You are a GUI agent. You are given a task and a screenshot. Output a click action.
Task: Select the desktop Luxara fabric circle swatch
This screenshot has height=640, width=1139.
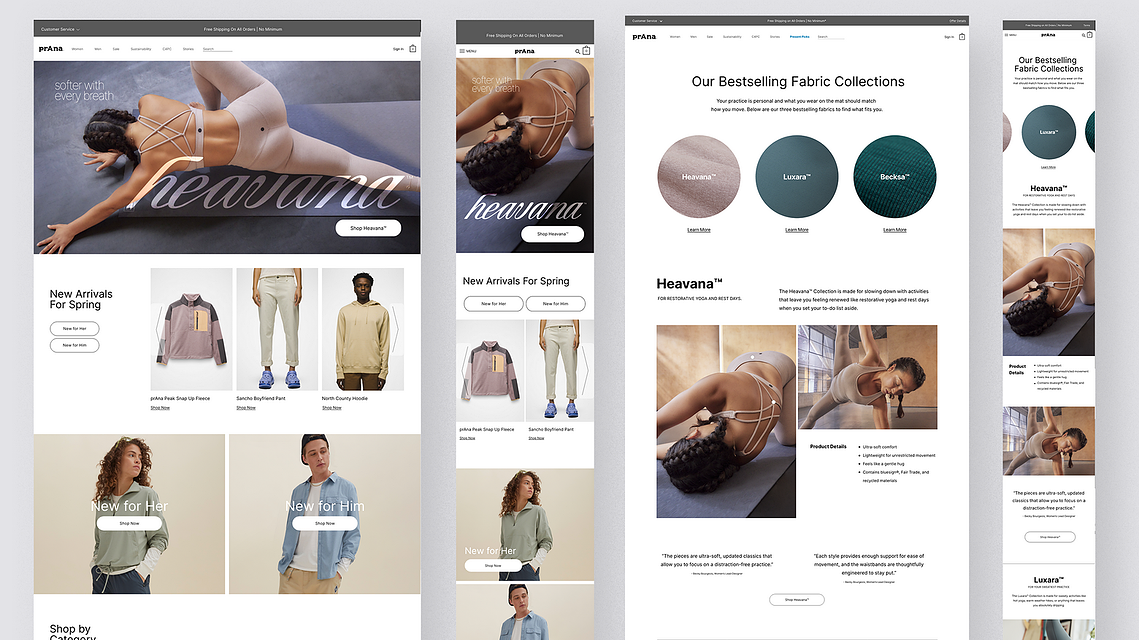coord(797,177)
